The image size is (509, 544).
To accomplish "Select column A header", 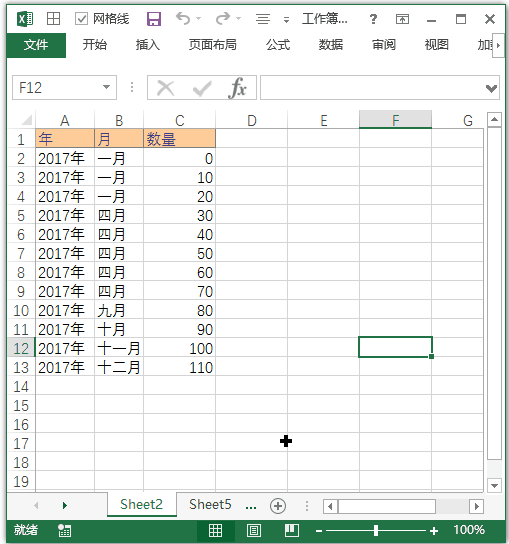I will click(x=65, y=120).
